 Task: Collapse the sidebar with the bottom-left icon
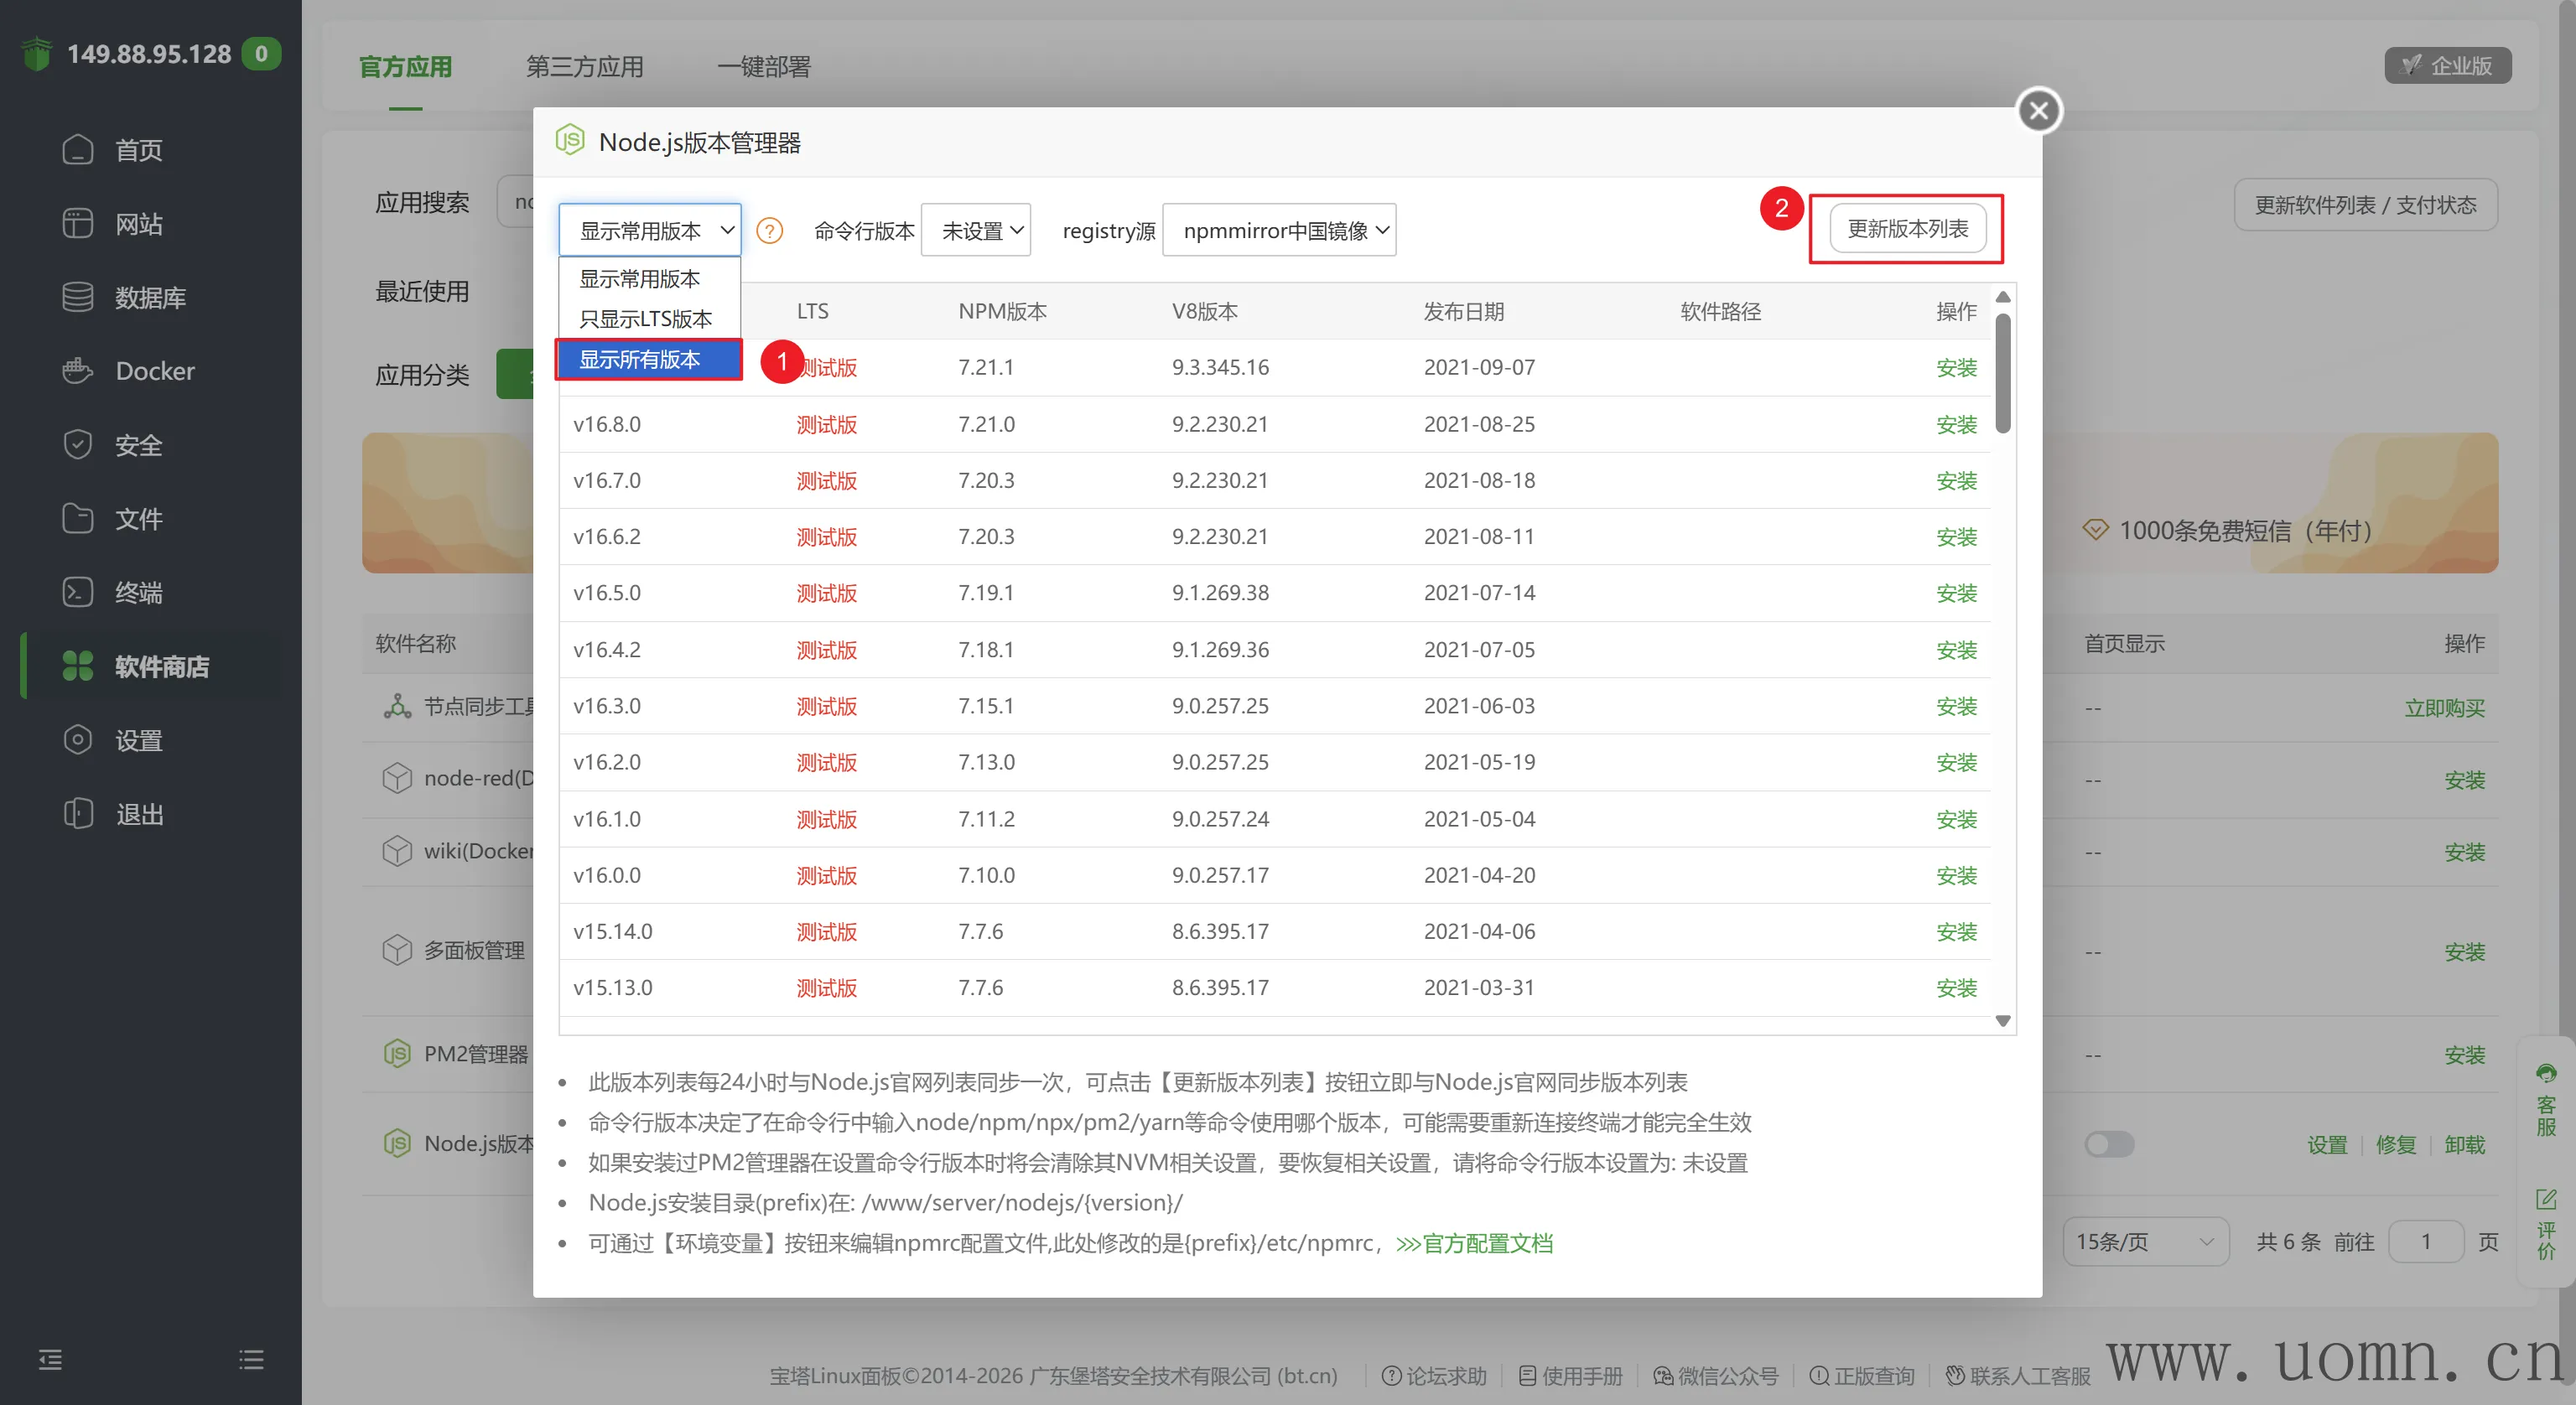50,1359
